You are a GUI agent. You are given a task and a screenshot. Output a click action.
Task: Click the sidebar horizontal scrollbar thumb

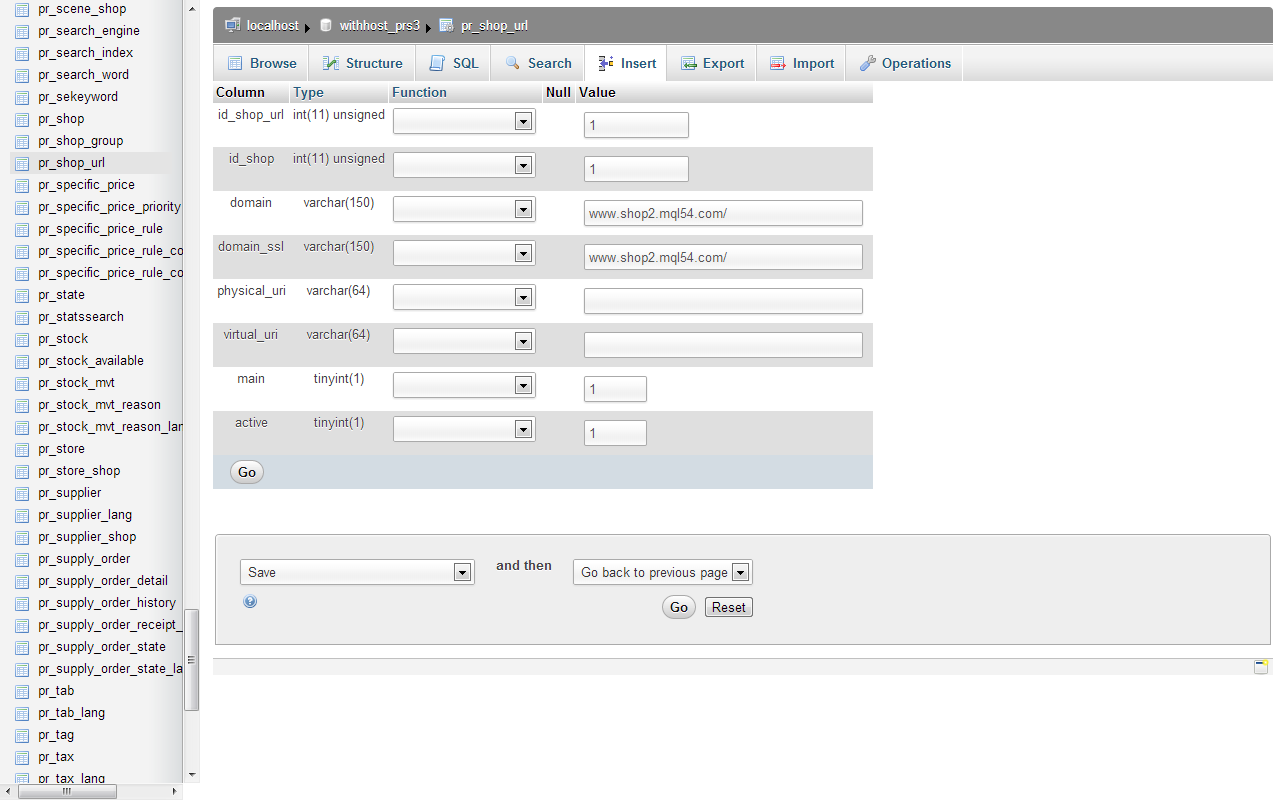pos(68,791)
